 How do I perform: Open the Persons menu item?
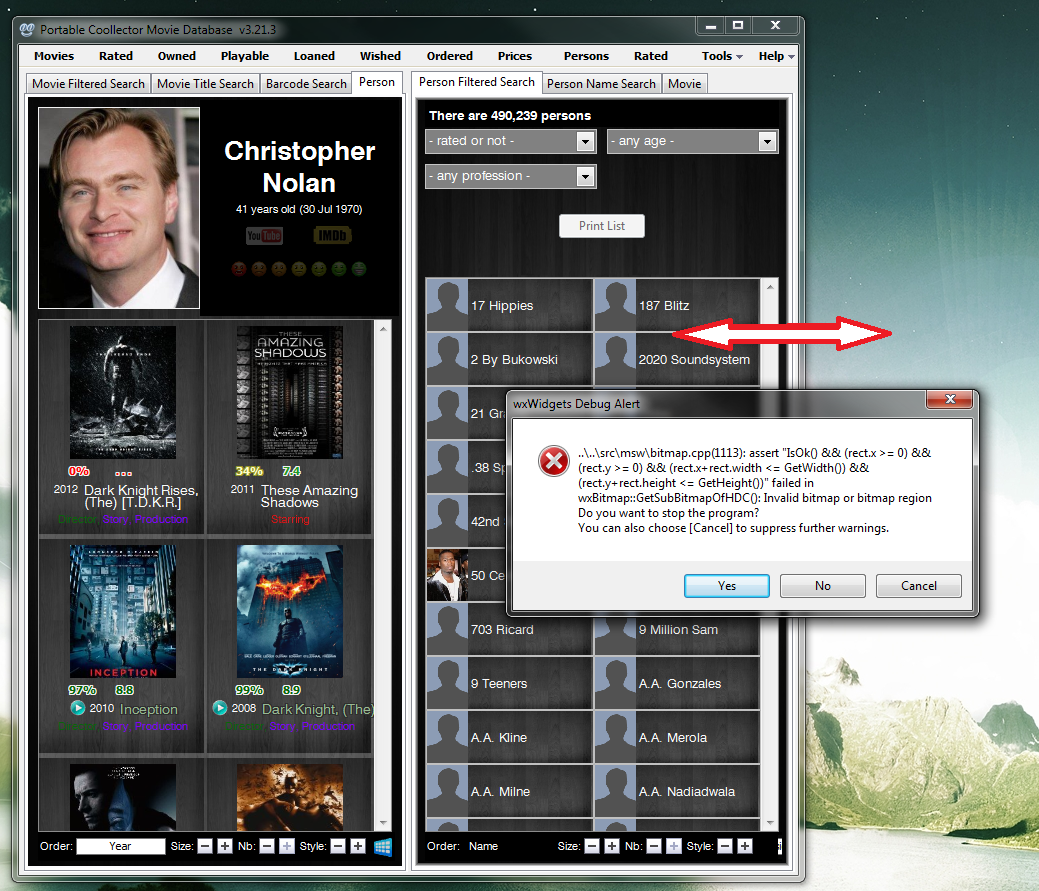click(586, 56)
